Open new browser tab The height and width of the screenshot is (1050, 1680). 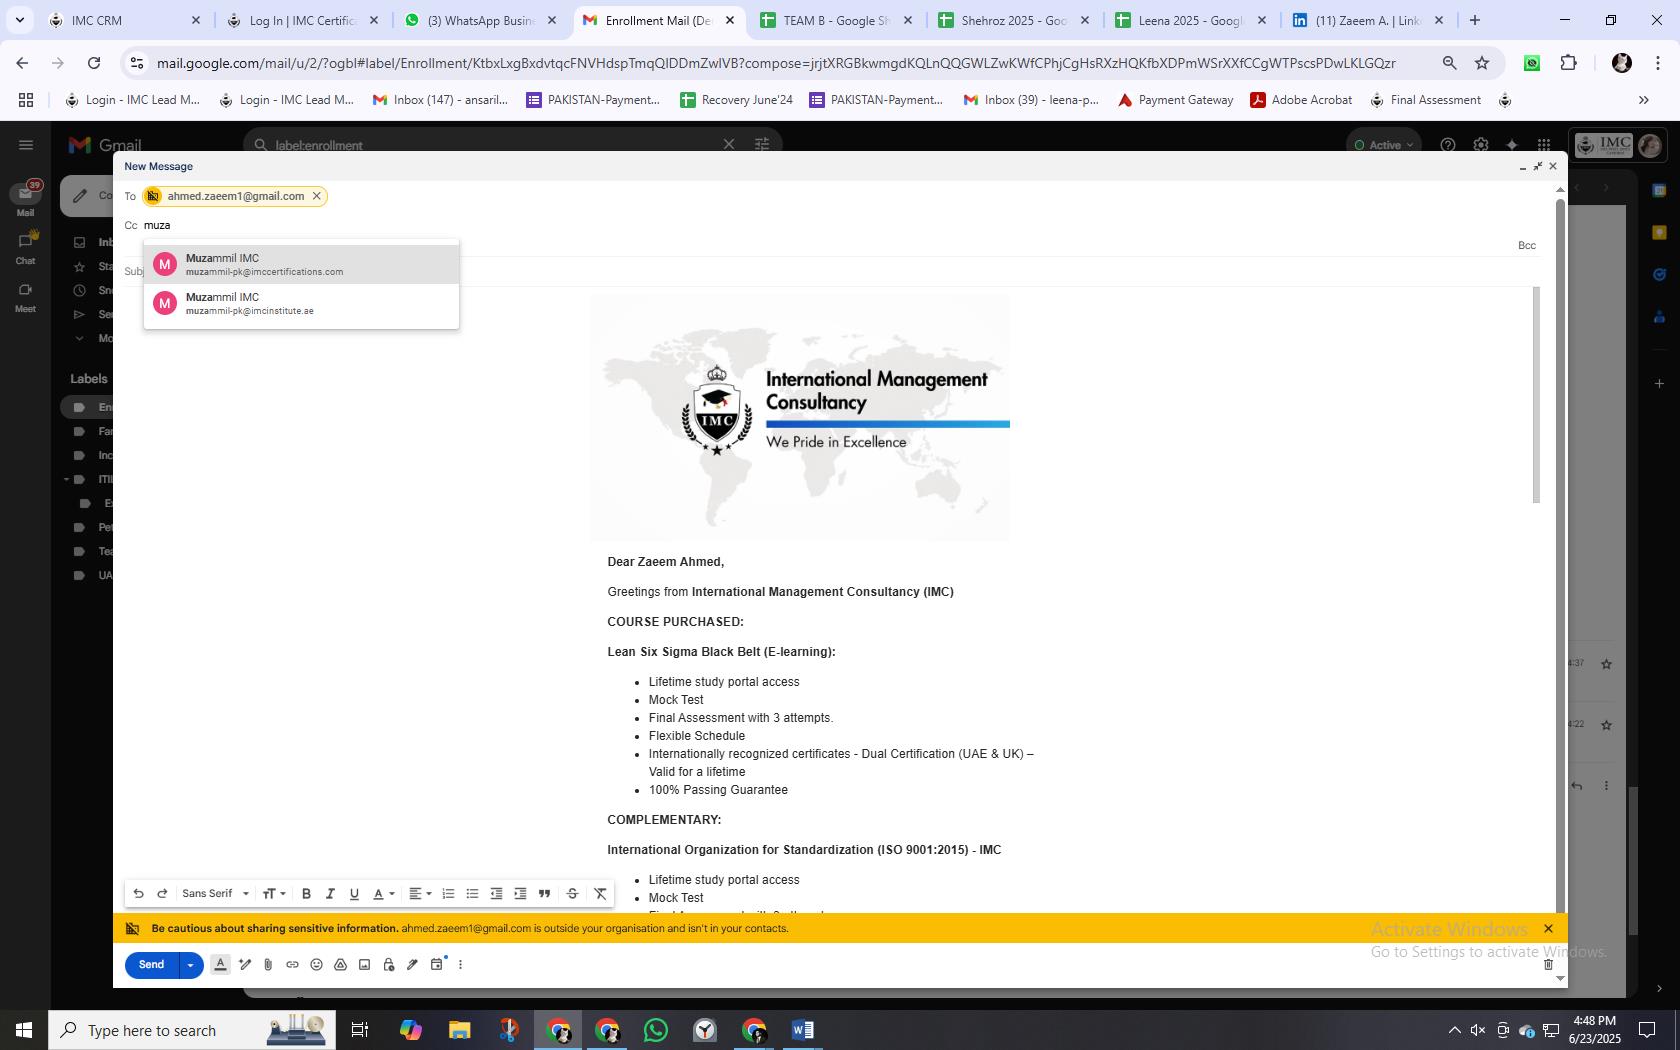1474,20
